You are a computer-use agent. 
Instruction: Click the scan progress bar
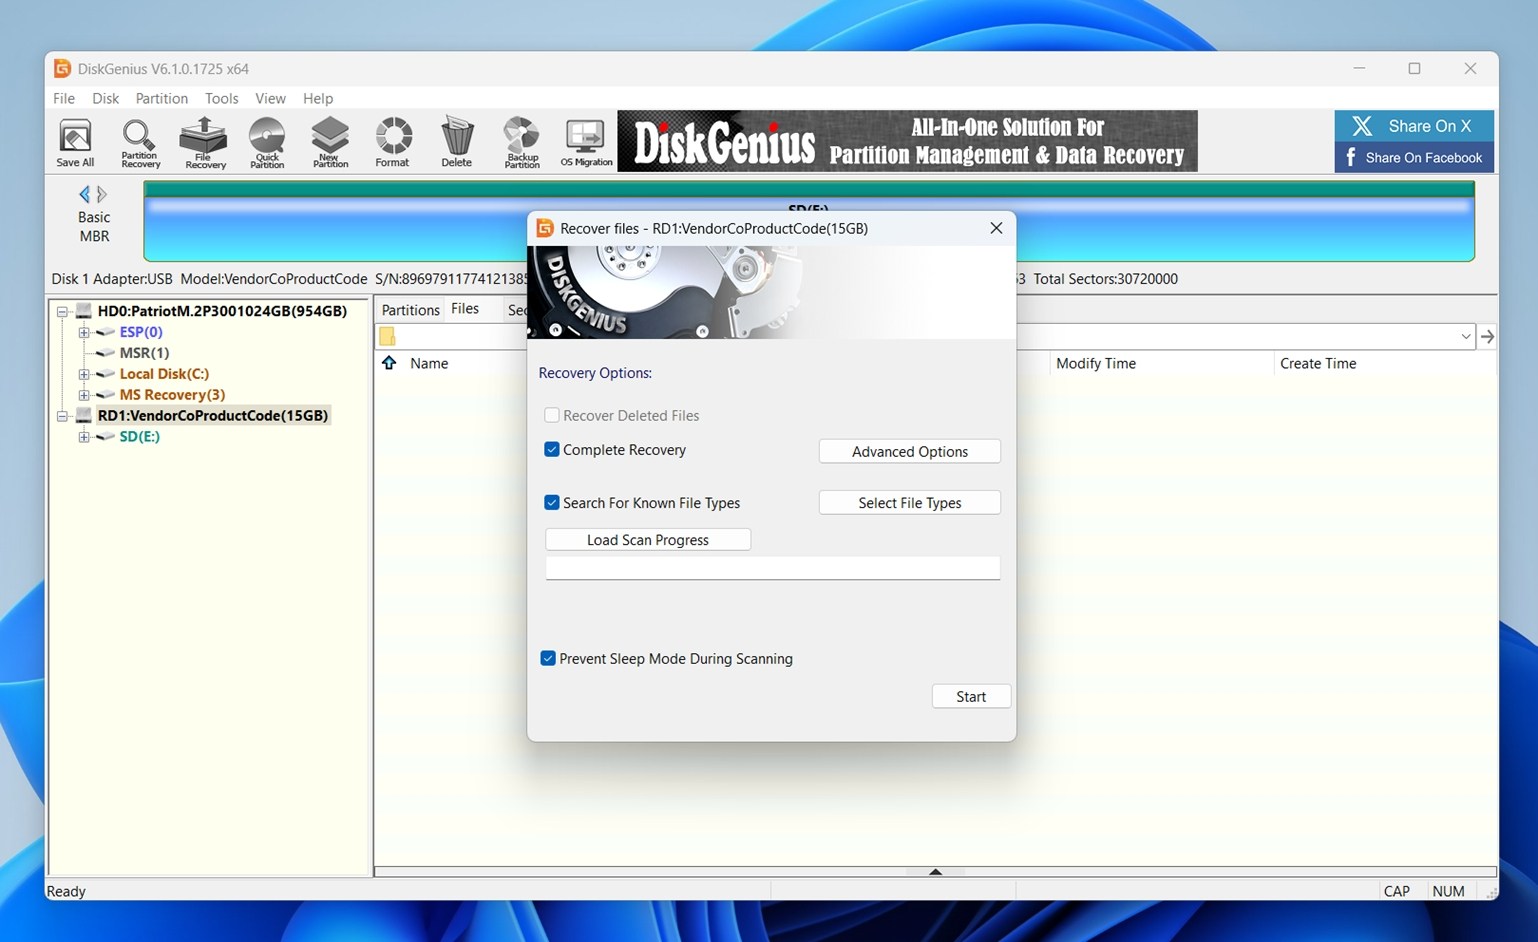(x=772, y=567)
